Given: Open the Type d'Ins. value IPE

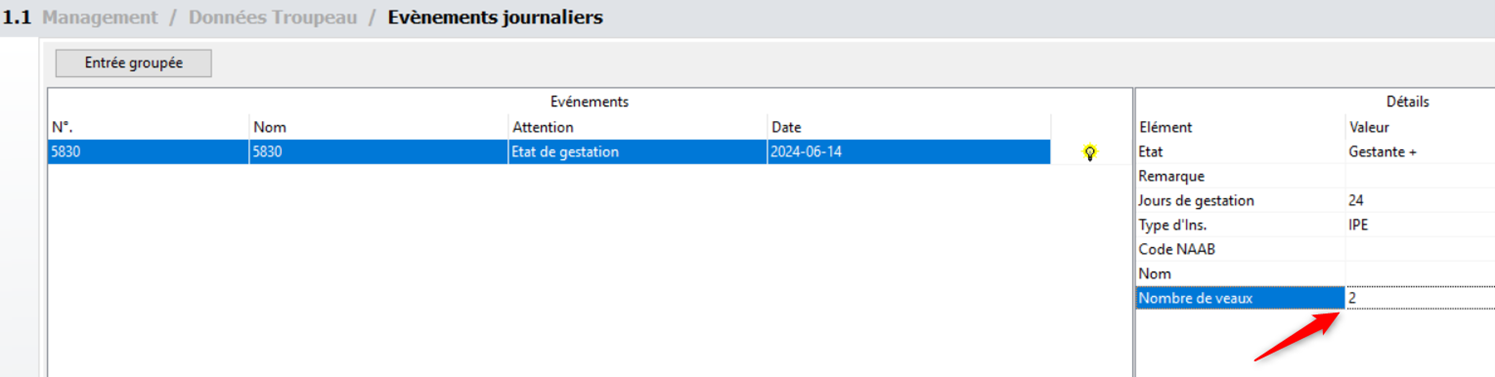Looking at the screenshot, I should click(1420, 225).
